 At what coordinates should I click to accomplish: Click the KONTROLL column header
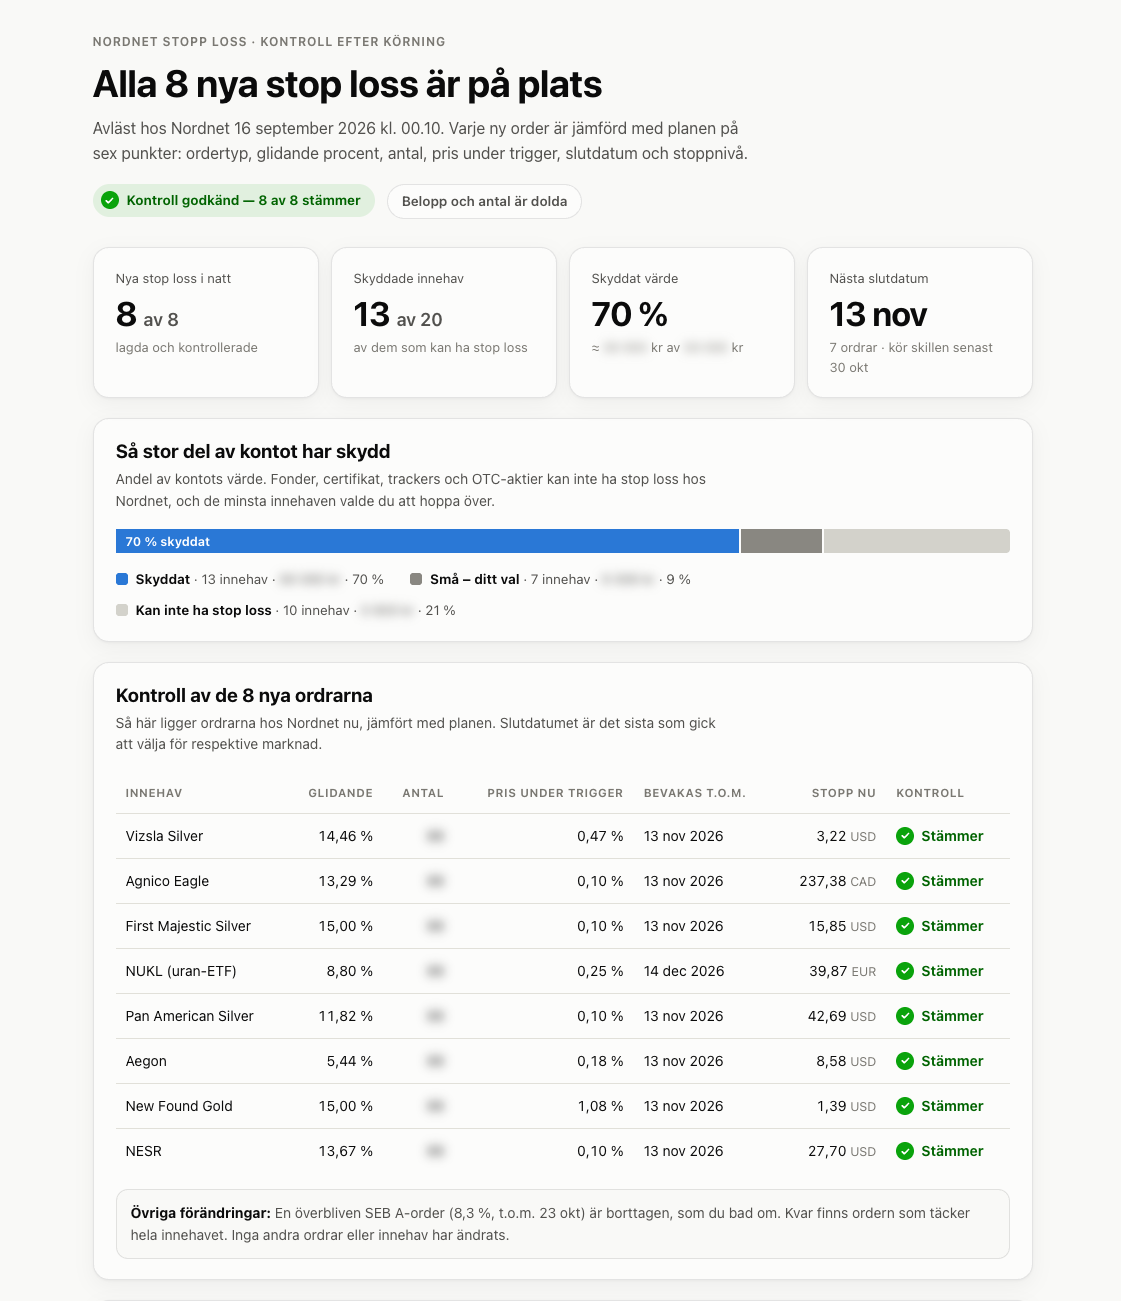(x=930, y=793)
